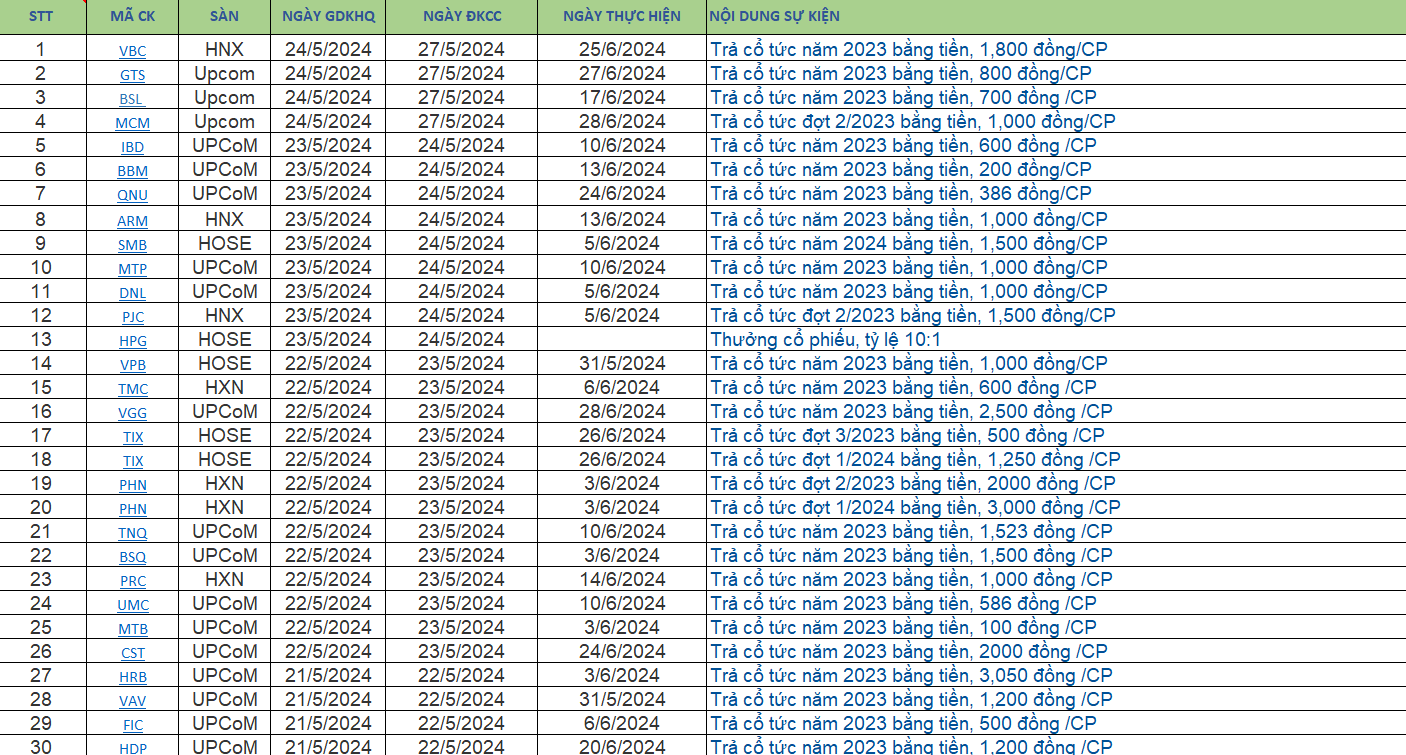Open the PJC stock code link
The width and height of the screenshot is (1406, 755).
pyautogui.click(x=132, y=317)
